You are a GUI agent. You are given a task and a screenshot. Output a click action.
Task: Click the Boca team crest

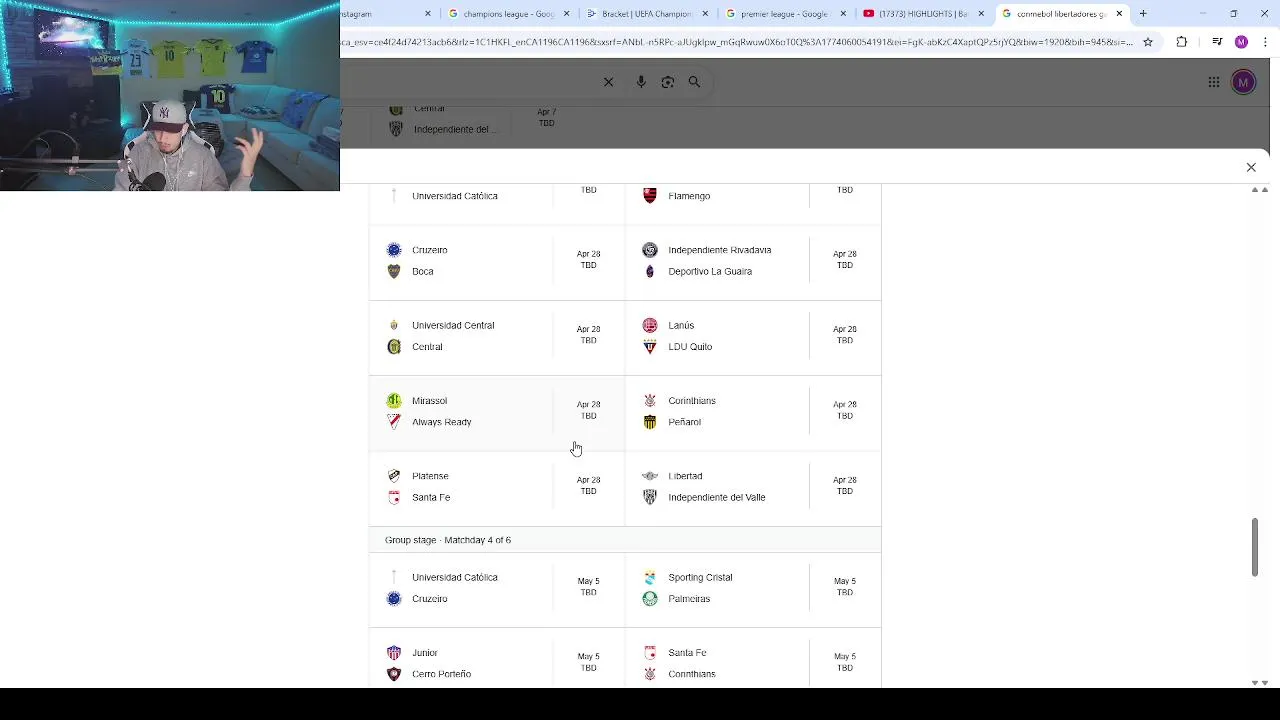point(394,271)
